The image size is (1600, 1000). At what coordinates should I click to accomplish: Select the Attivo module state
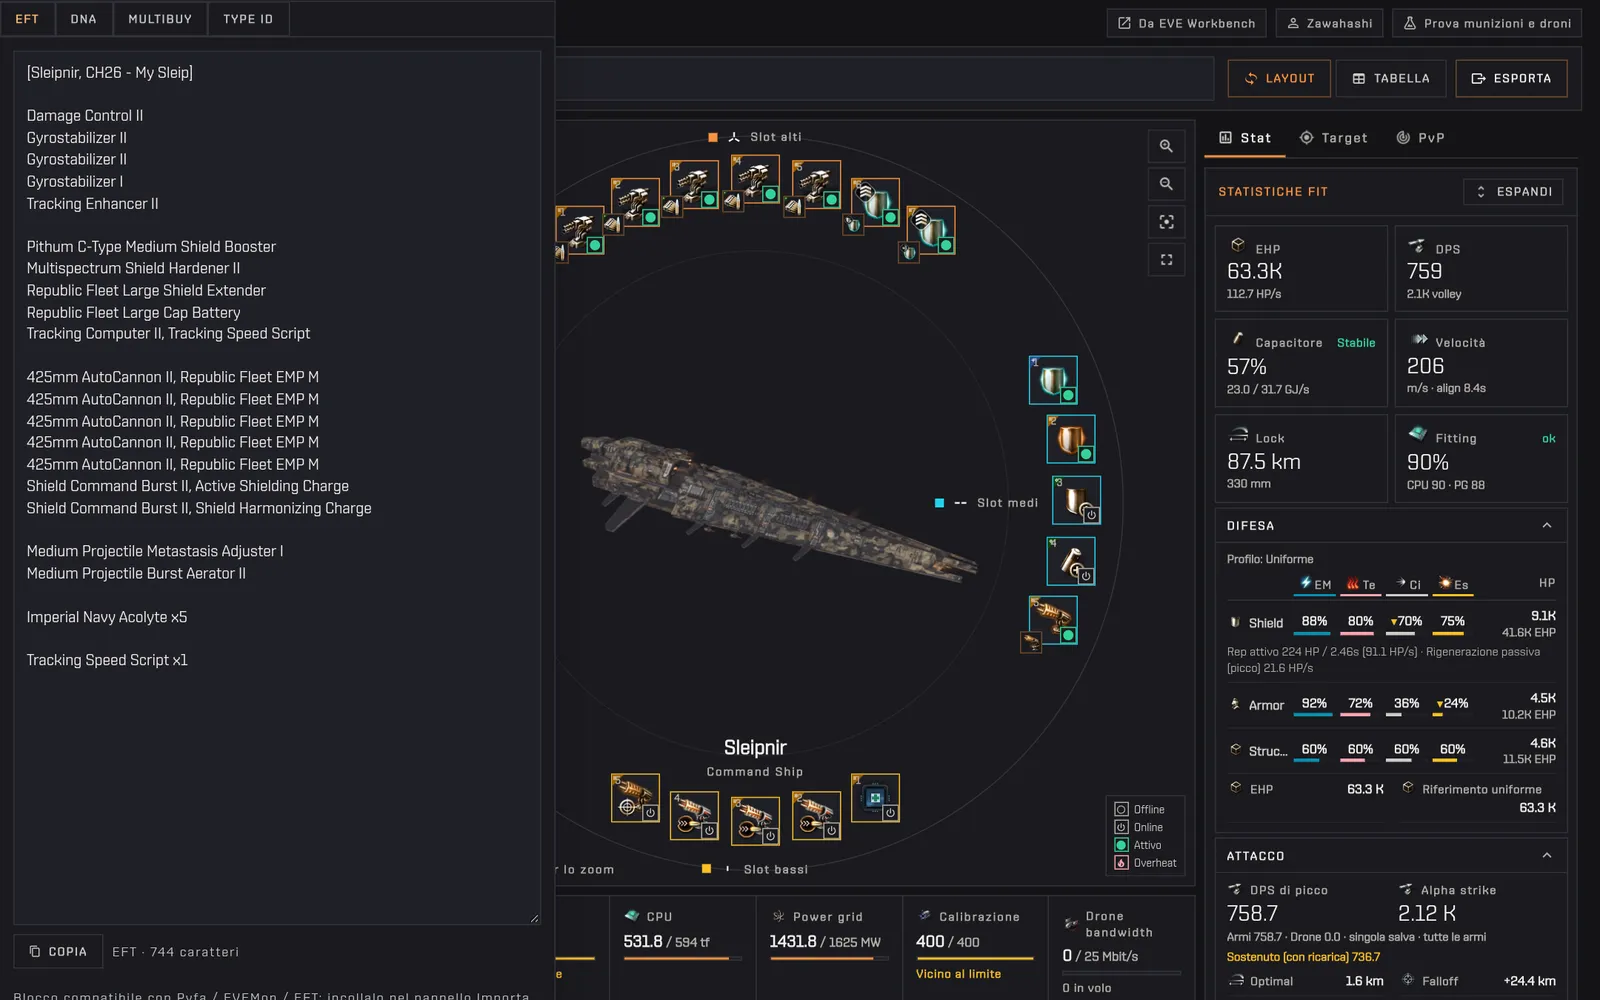pos(1139,845)
